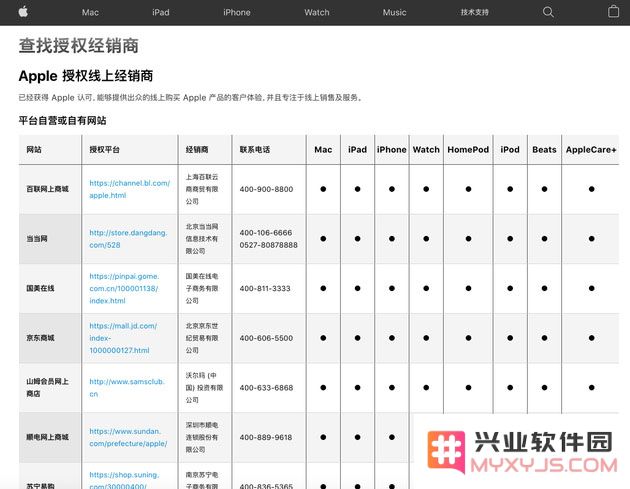Click the 当当网 row name

click(x=37, y=239)
